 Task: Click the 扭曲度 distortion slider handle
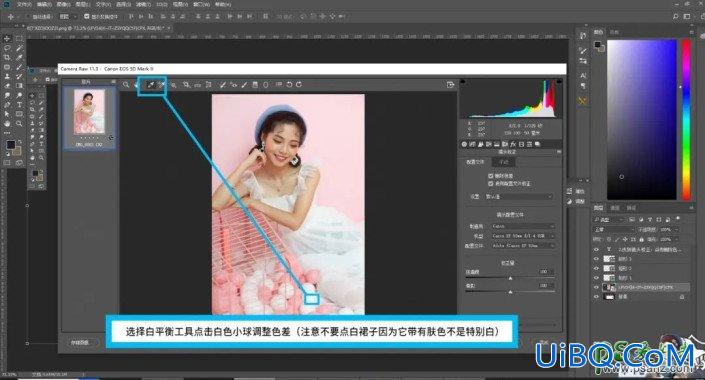tap(510, 278)
